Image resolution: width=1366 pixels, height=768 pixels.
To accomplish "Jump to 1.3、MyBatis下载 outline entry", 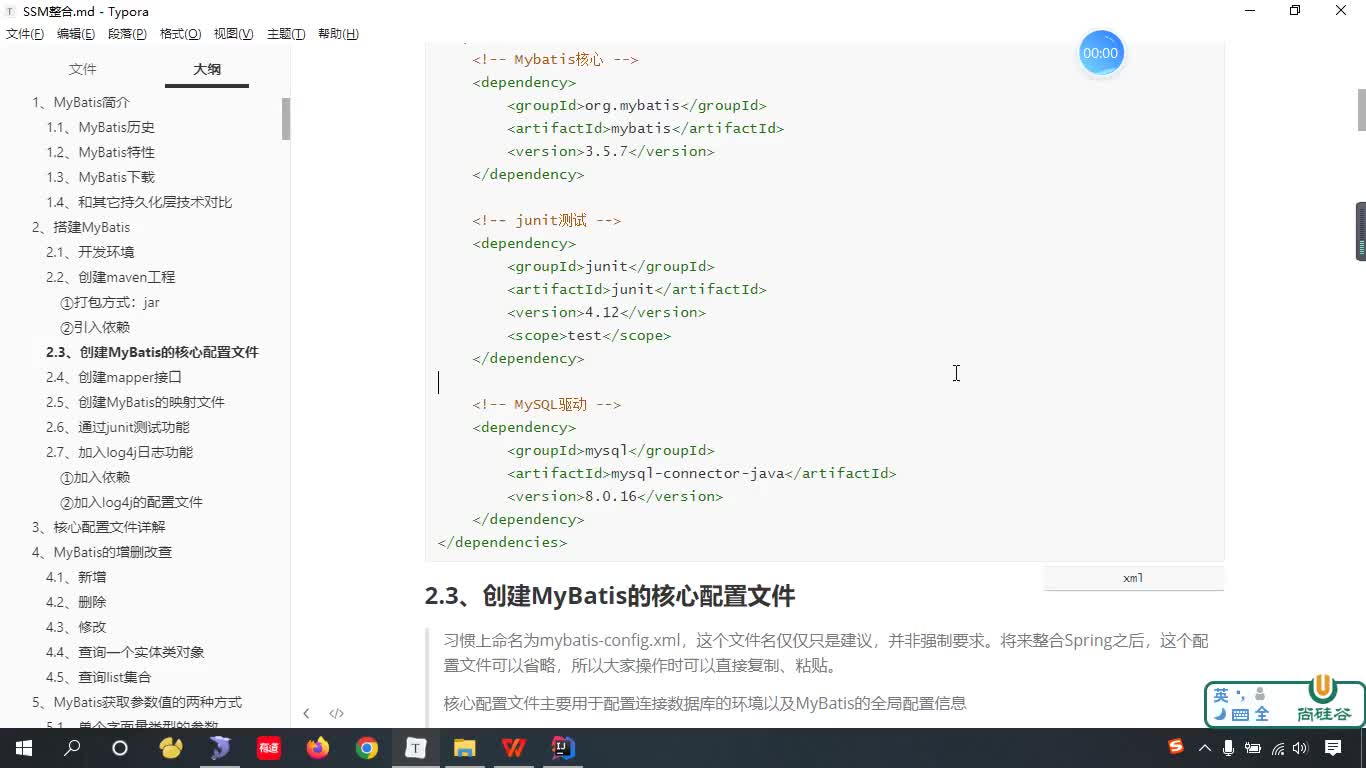I will [x=100, y=177].
